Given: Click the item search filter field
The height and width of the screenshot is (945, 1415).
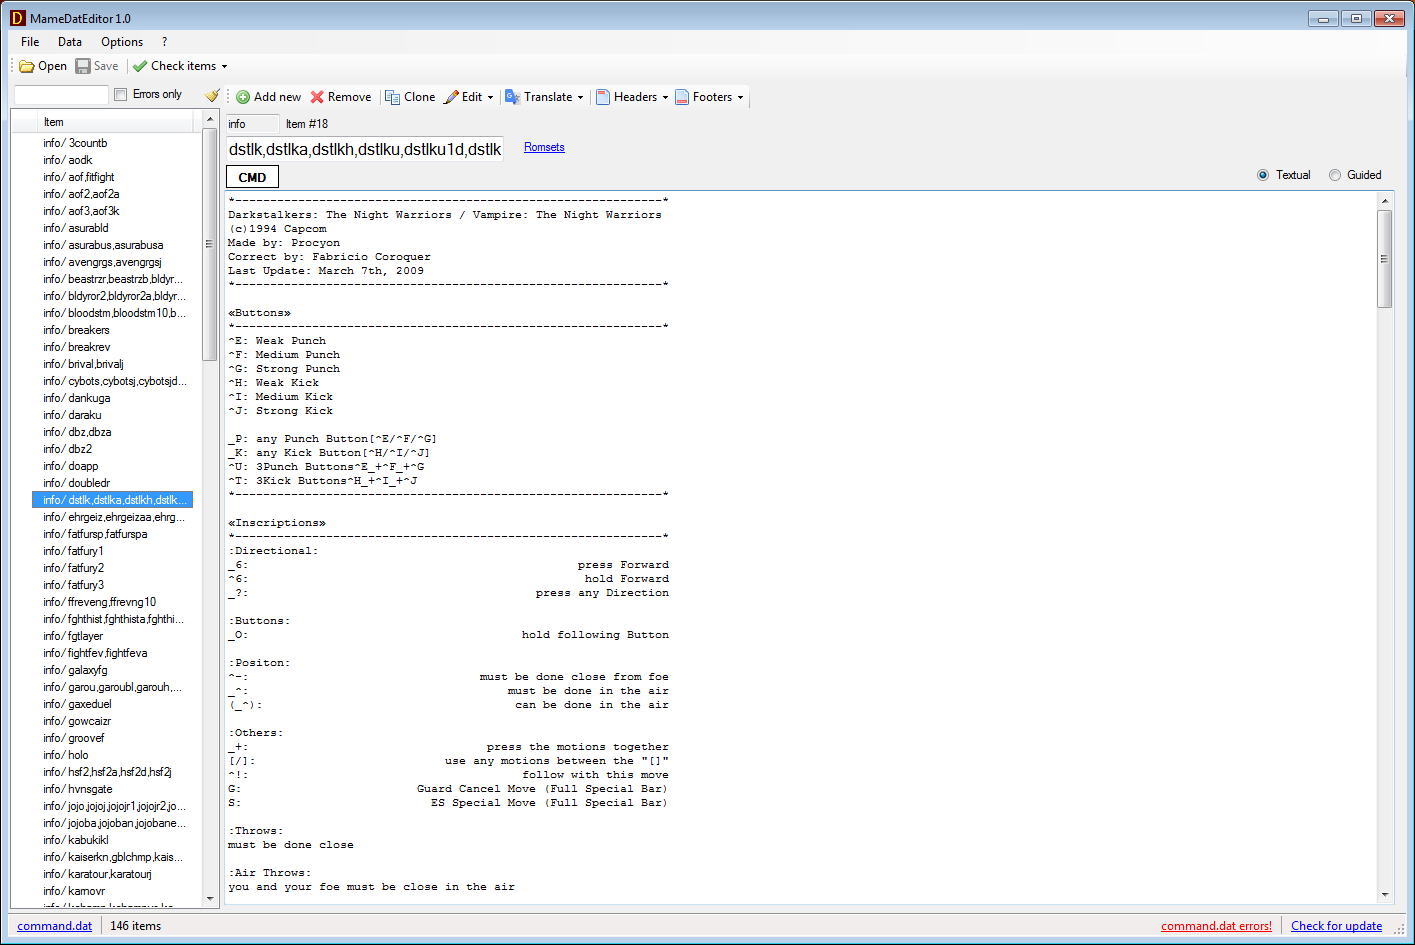Looking at the screenshot, I should tap(61, 95).
